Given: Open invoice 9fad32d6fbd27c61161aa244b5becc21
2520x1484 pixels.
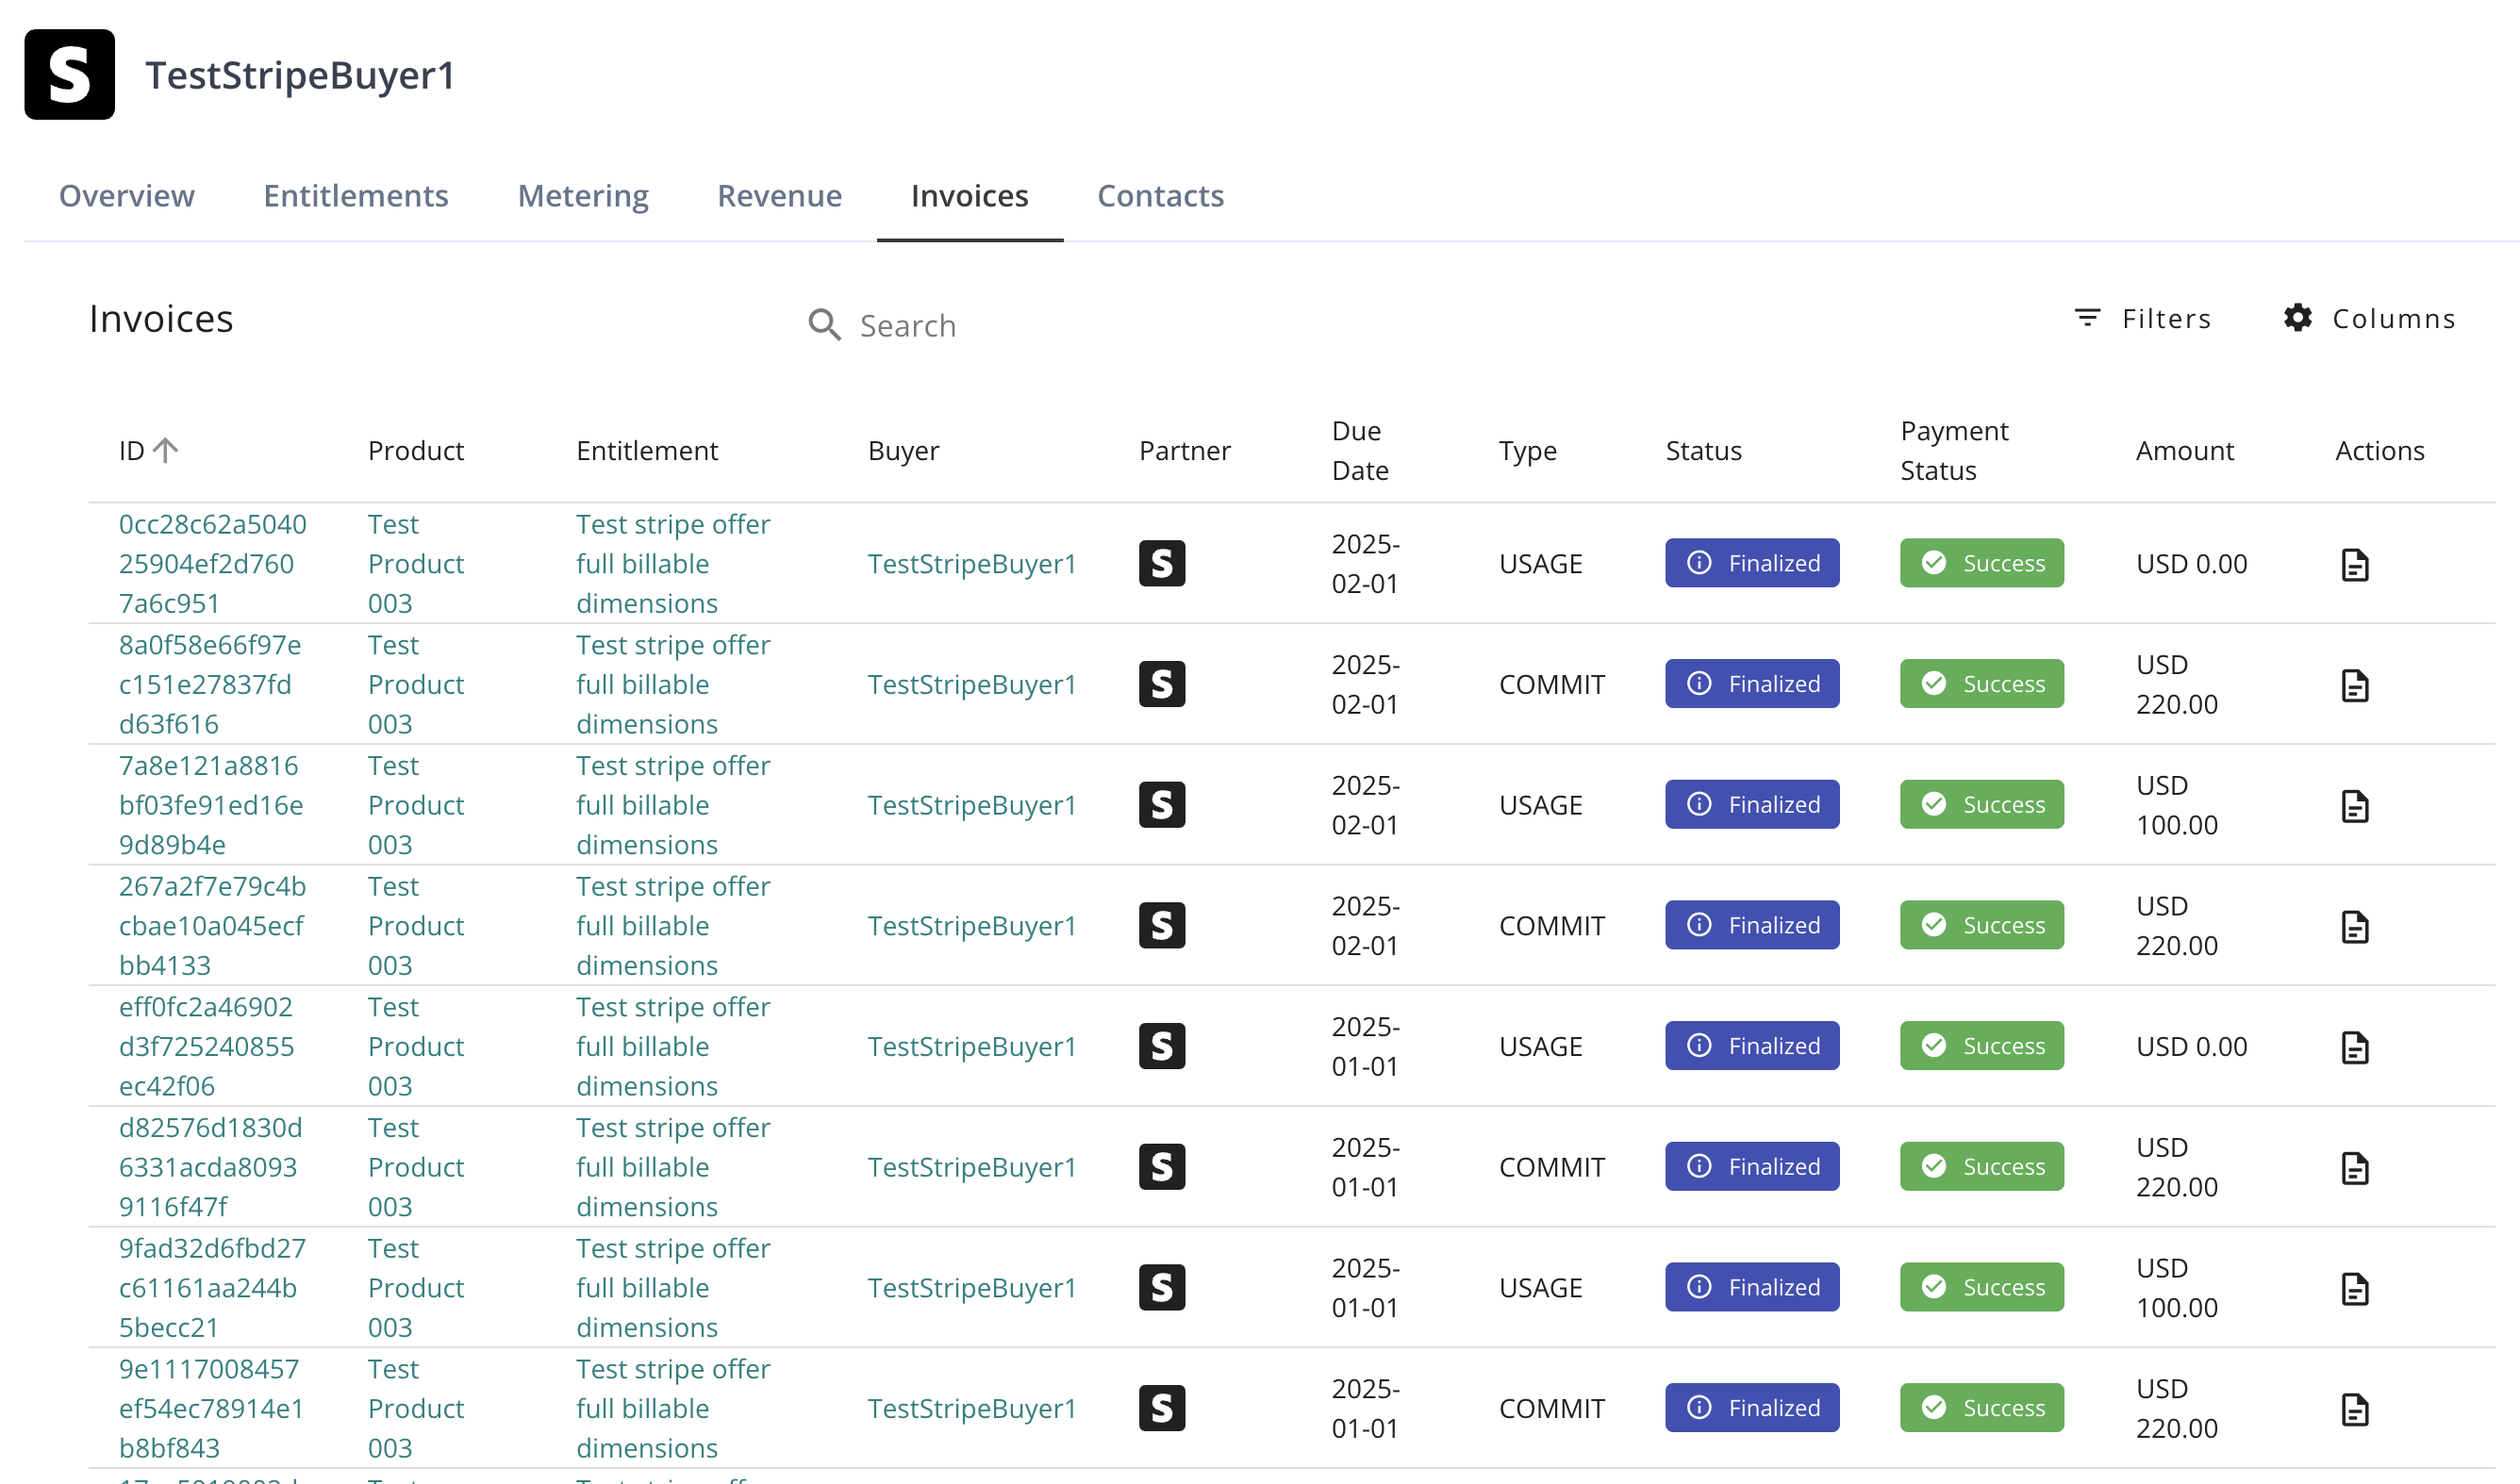Looking at the screenshot, I should (x=212, y=1287).
